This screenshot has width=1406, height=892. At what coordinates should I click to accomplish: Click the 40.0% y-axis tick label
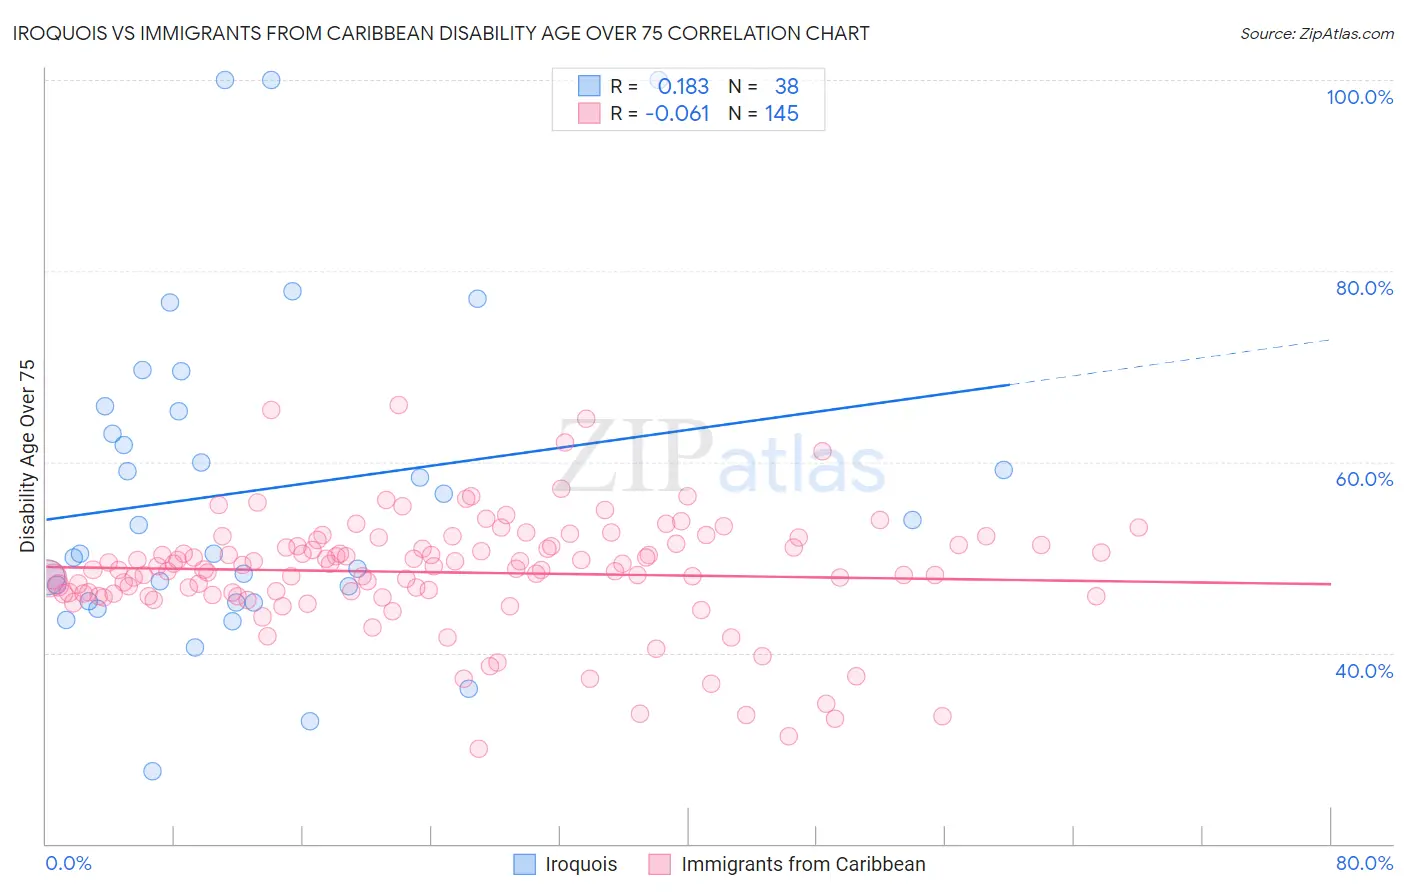tap(1364, 671)
